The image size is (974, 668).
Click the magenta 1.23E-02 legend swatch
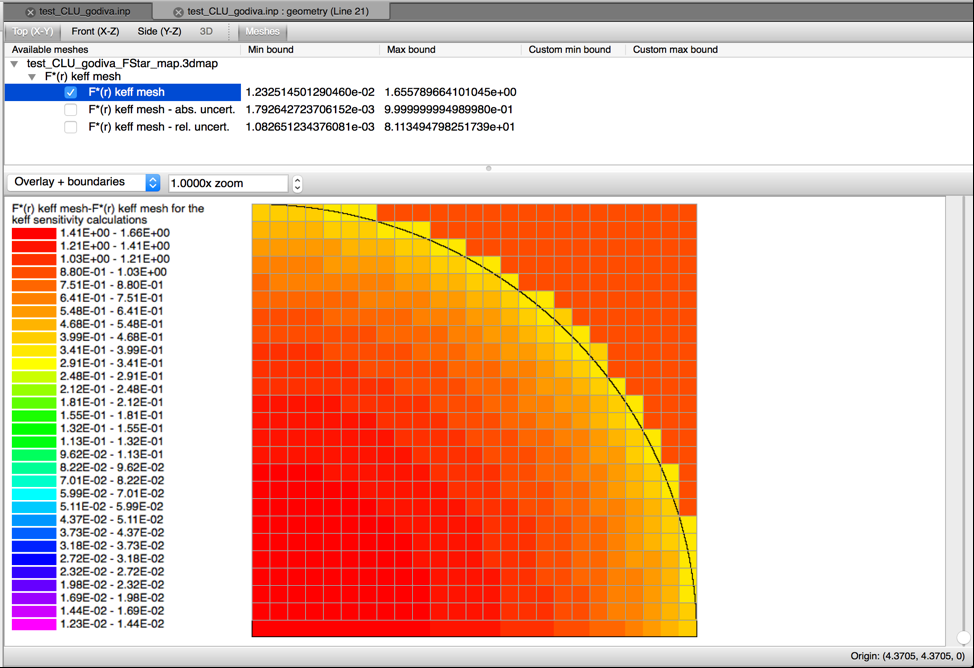point(34,625)
